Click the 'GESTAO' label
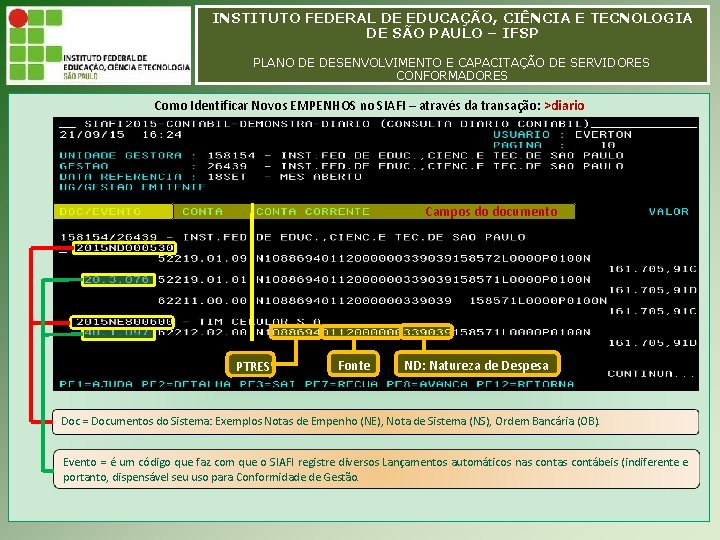The width and height of the screenshot is (720, 540). pyautogui.click(x=84, y=166)
